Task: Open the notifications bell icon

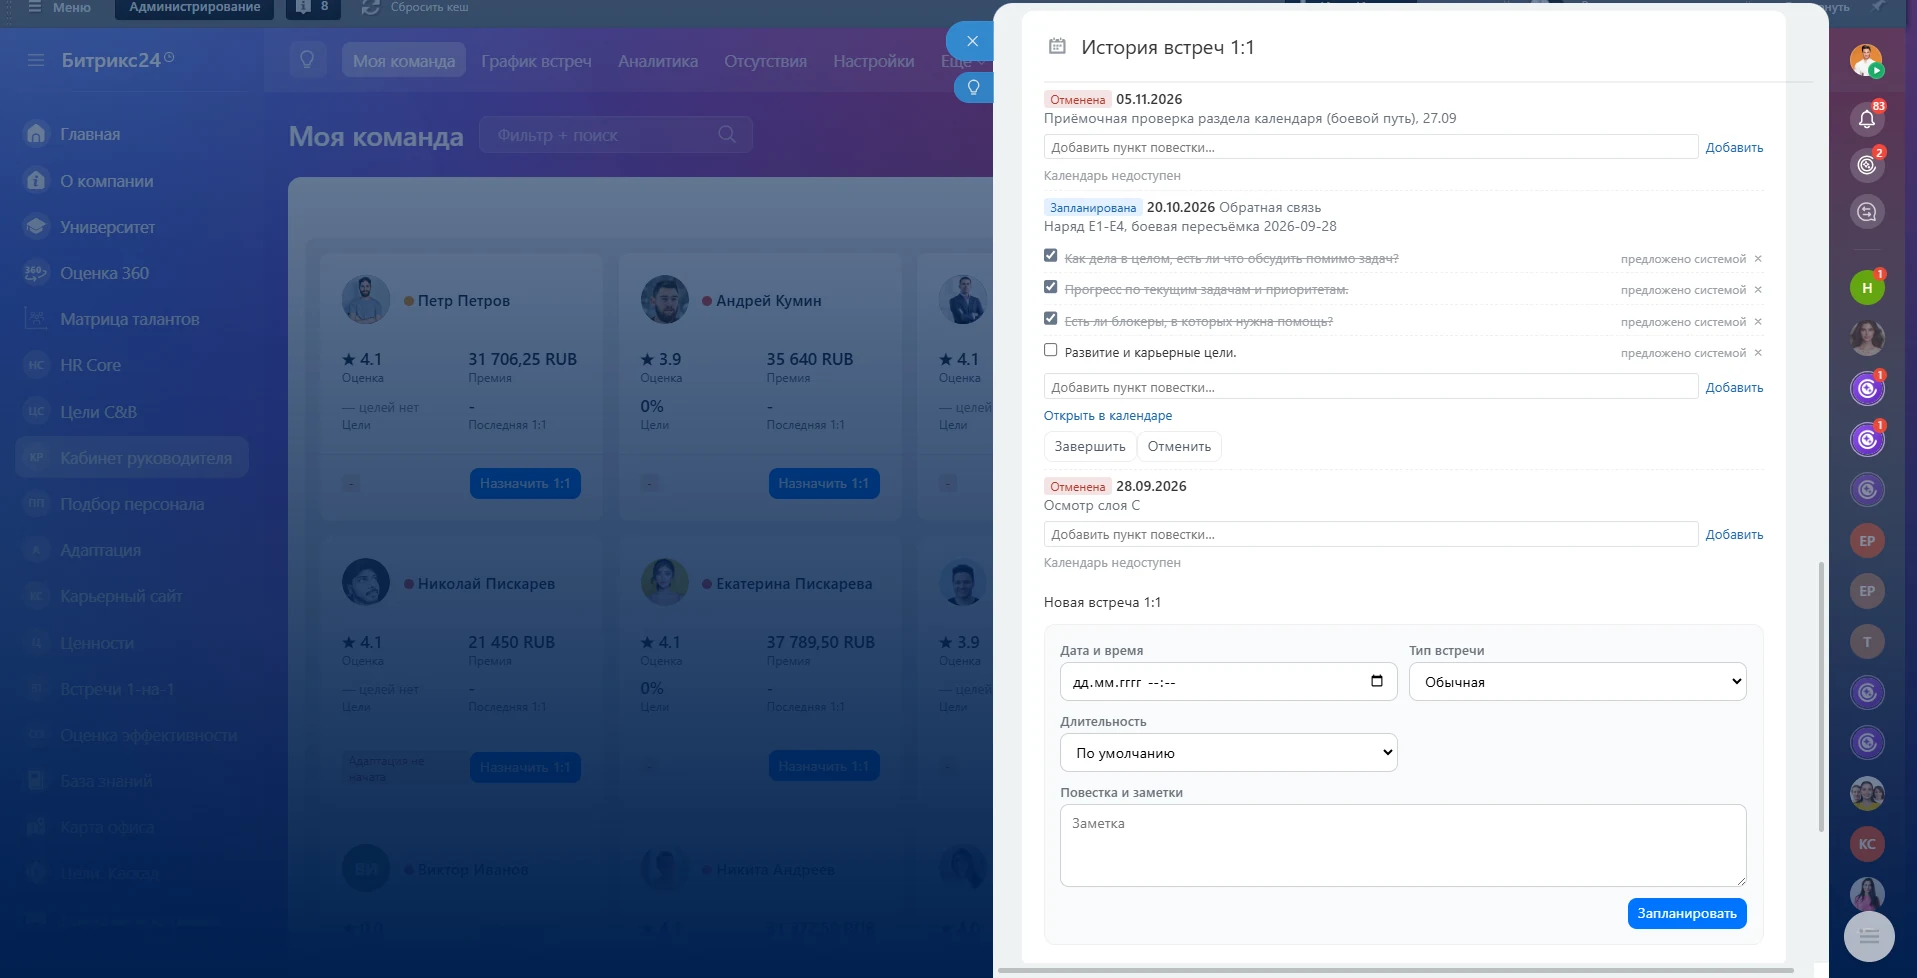Action: (x=1866, y=119)
